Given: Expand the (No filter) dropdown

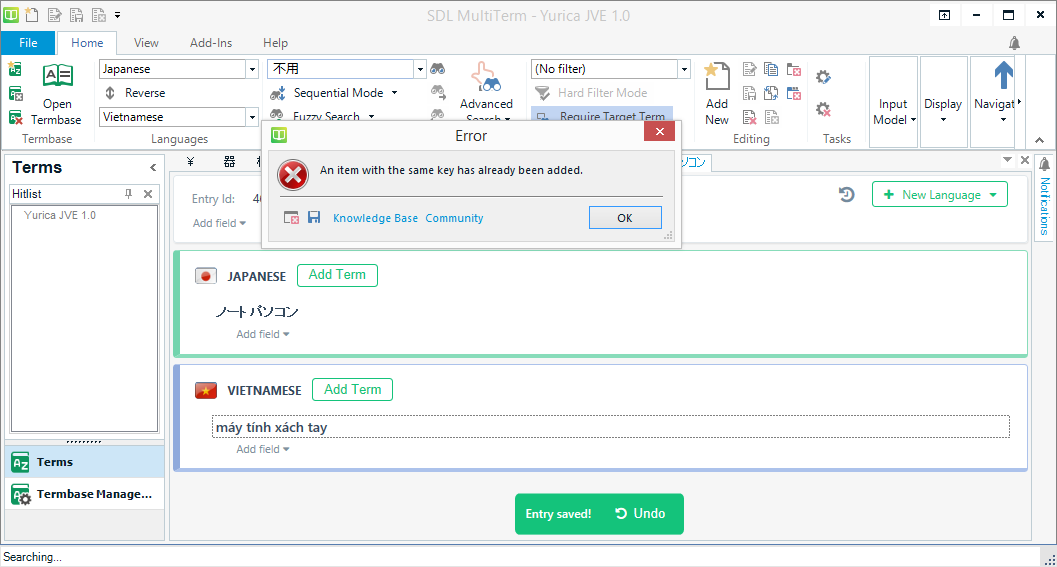Looking at the screenshot, I should pyautogui.click(x=684, y=69).
